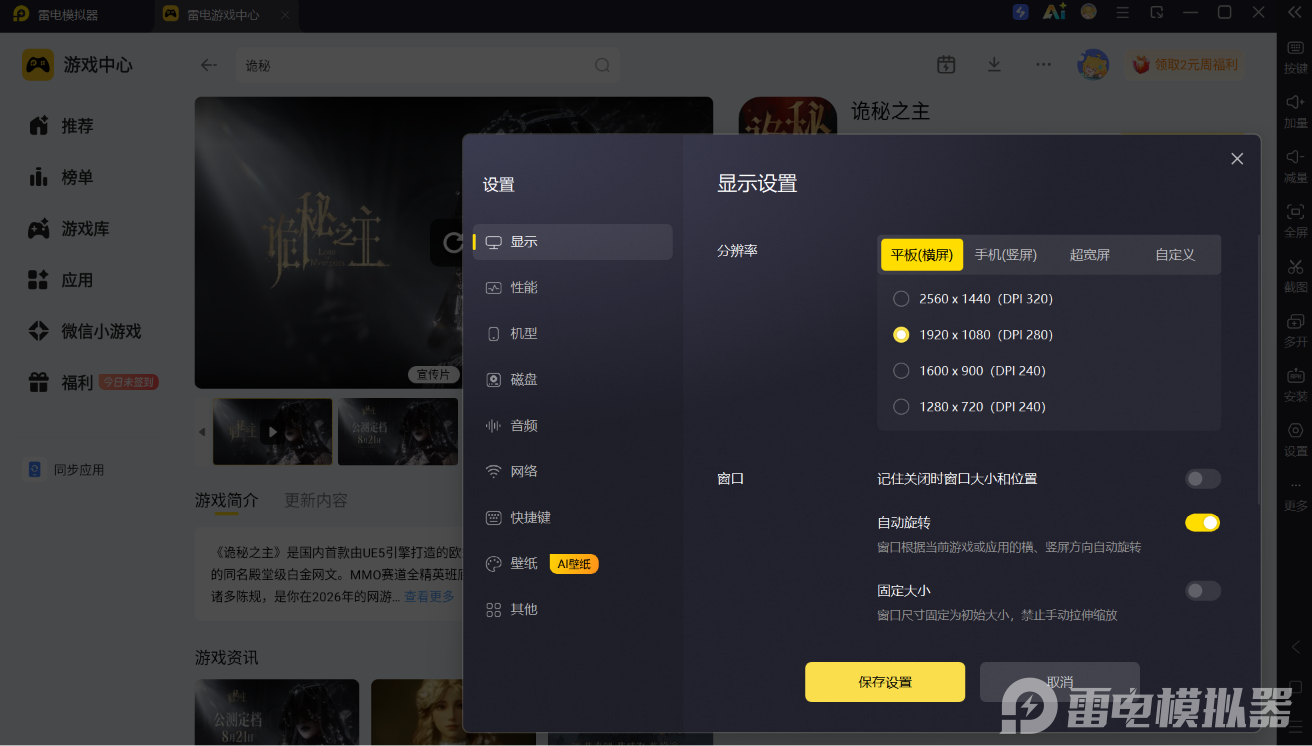Switch to the 雷电模拟器 window tab
This screenshot has width=1312, height=746.
click(56, 15)
